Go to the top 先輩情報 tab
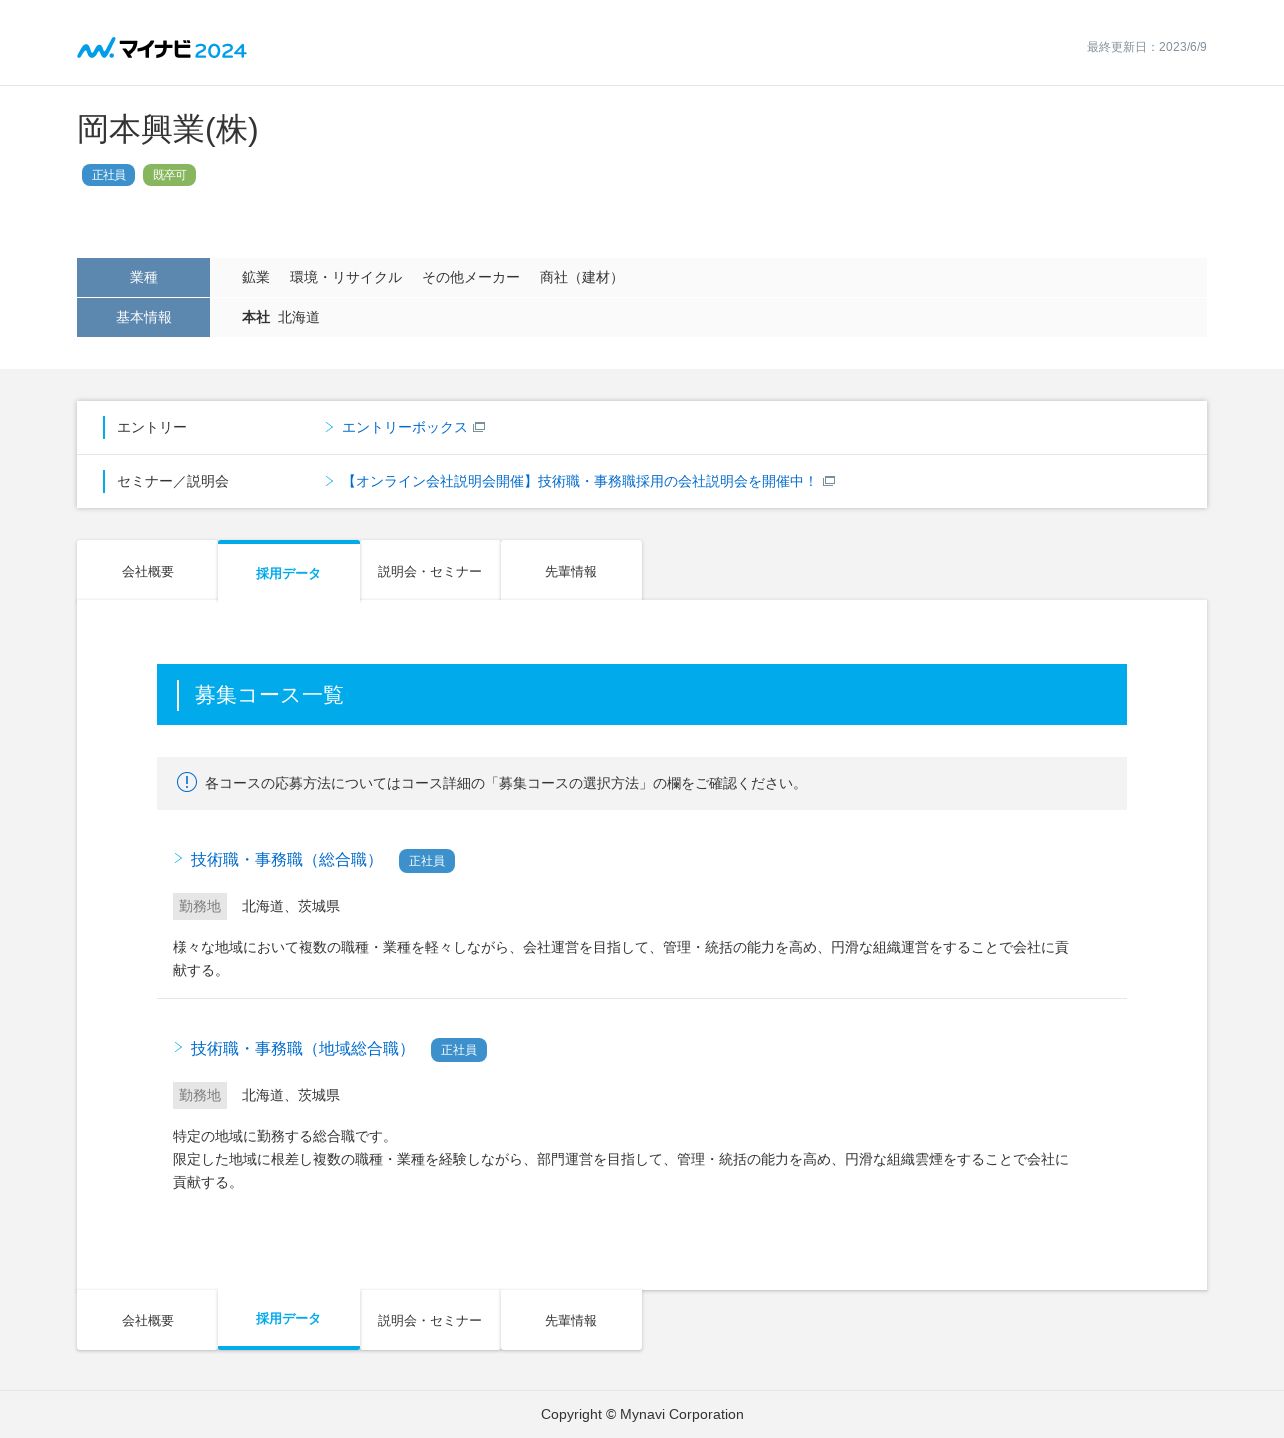The height and width of the screenshot is (1438, 1284). (571, 571)
